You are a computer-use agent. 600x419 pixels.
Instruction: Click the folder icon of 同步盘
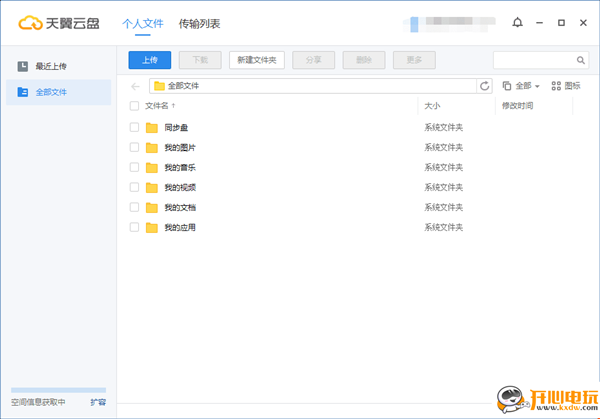[x=152, y=127]
